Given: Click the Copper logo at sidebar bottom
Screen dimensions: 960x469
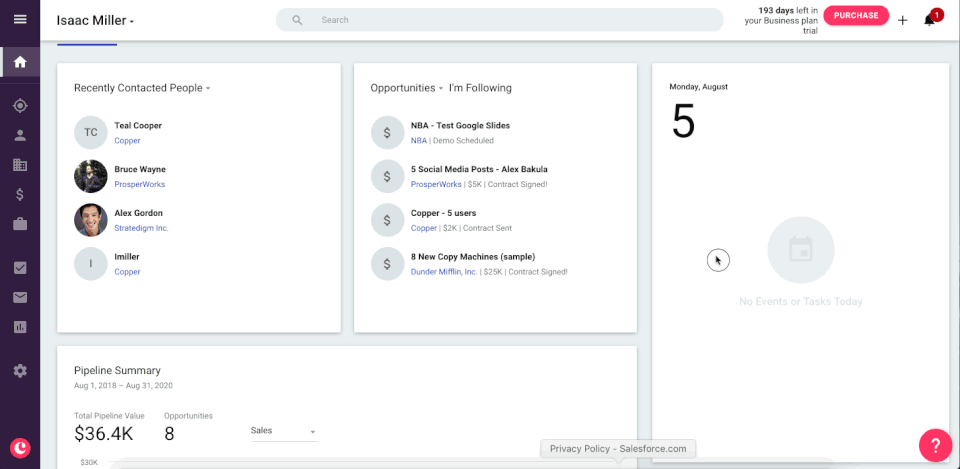Looking at the screenshot, I should (20, 448).
